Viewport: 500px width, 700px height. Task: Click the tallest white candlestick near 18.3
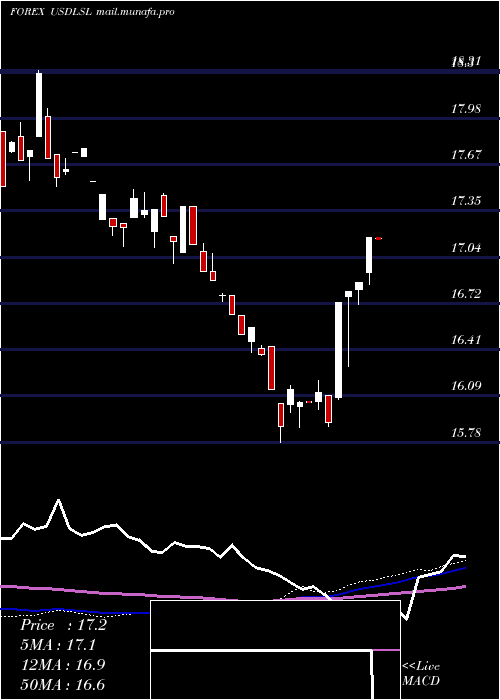click(x=39, y=104)
